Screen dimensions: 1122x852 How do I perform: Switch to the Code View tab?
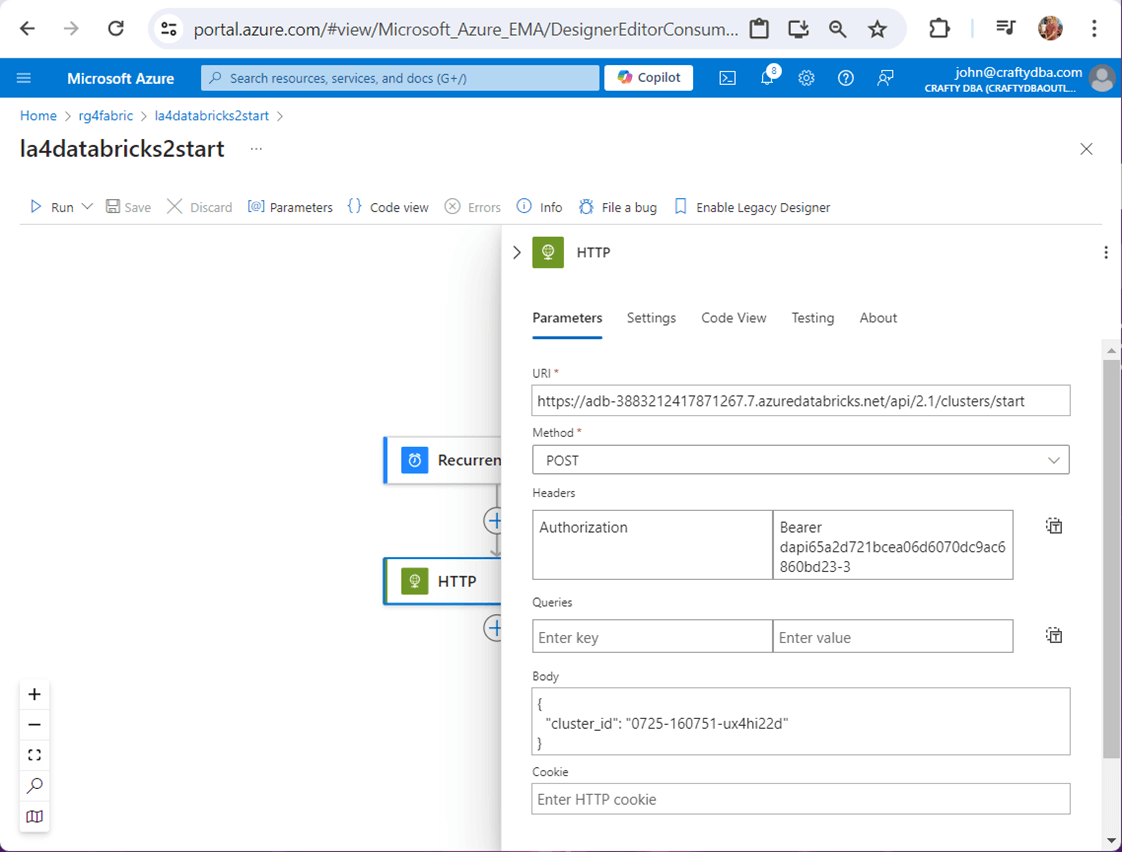(x=733, y=318)
